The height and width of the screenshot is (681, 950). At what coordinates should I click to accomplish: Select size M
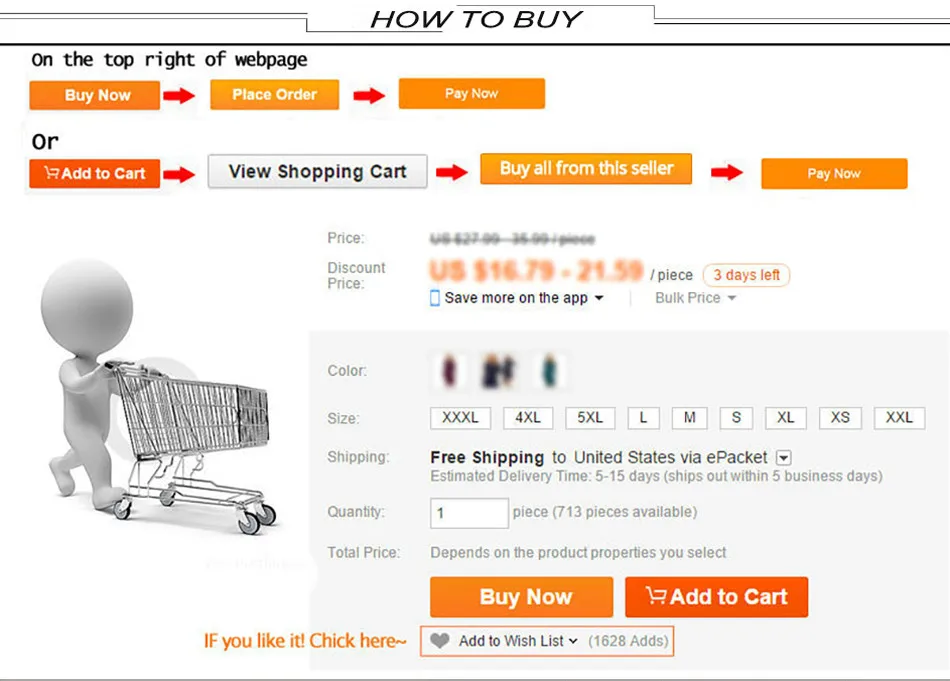click(689, 417)
